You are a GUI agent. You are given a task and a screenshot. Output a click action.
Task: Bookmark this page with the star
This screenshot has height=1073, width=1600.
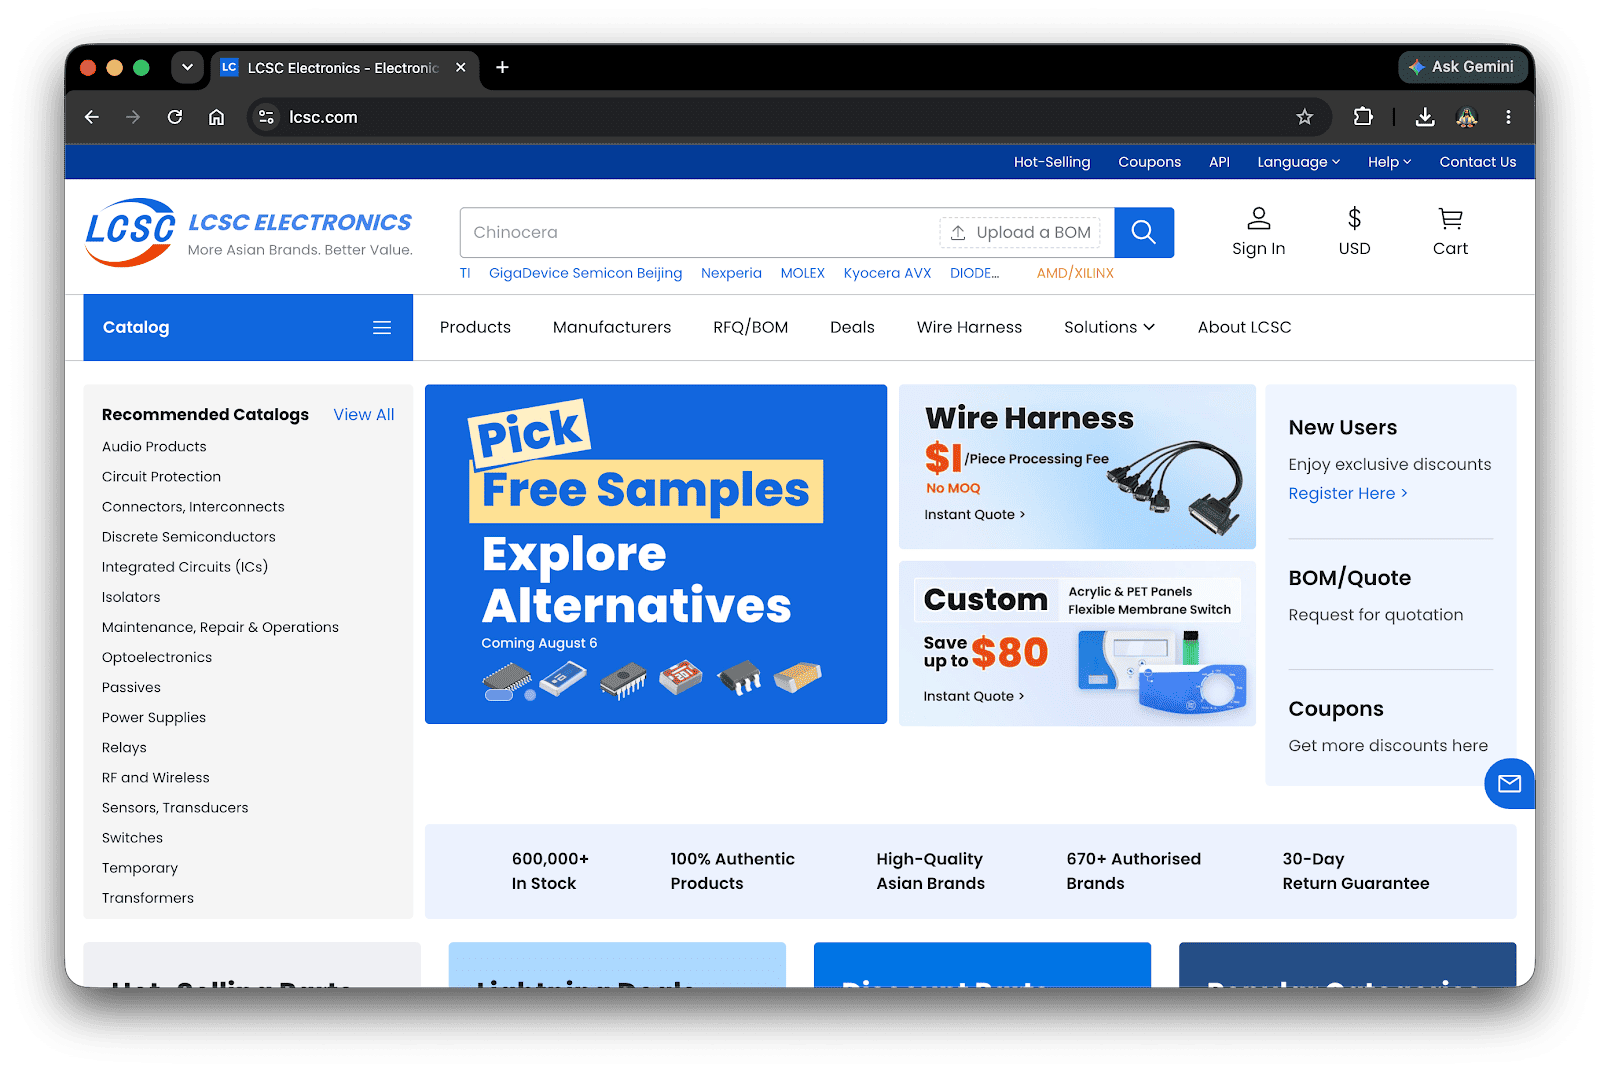tap(1304, 117)
